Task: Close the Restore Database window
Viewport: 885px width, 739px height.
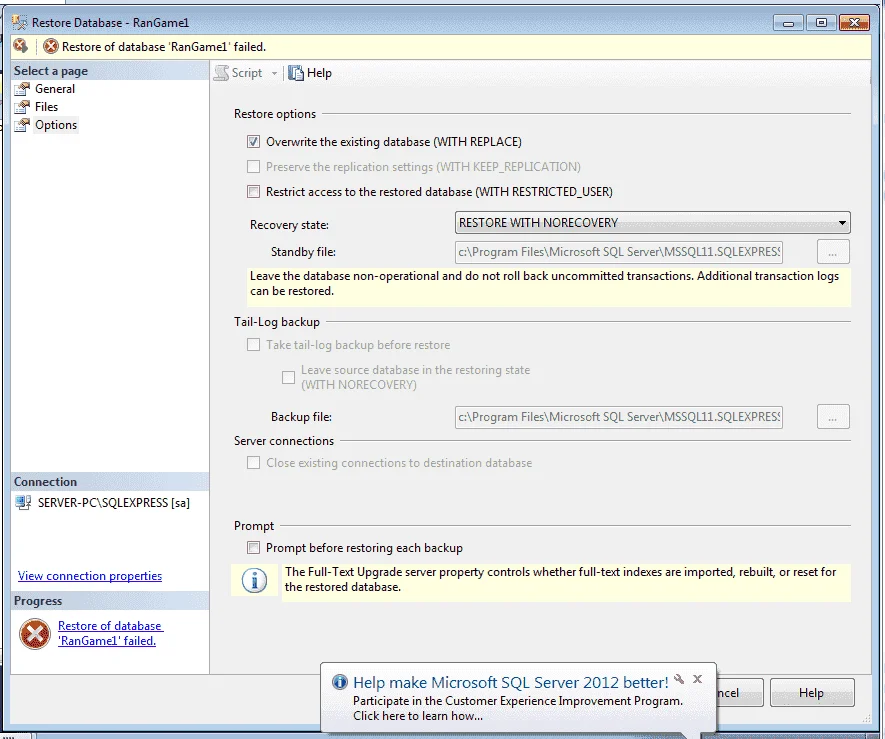Action: 854,23
